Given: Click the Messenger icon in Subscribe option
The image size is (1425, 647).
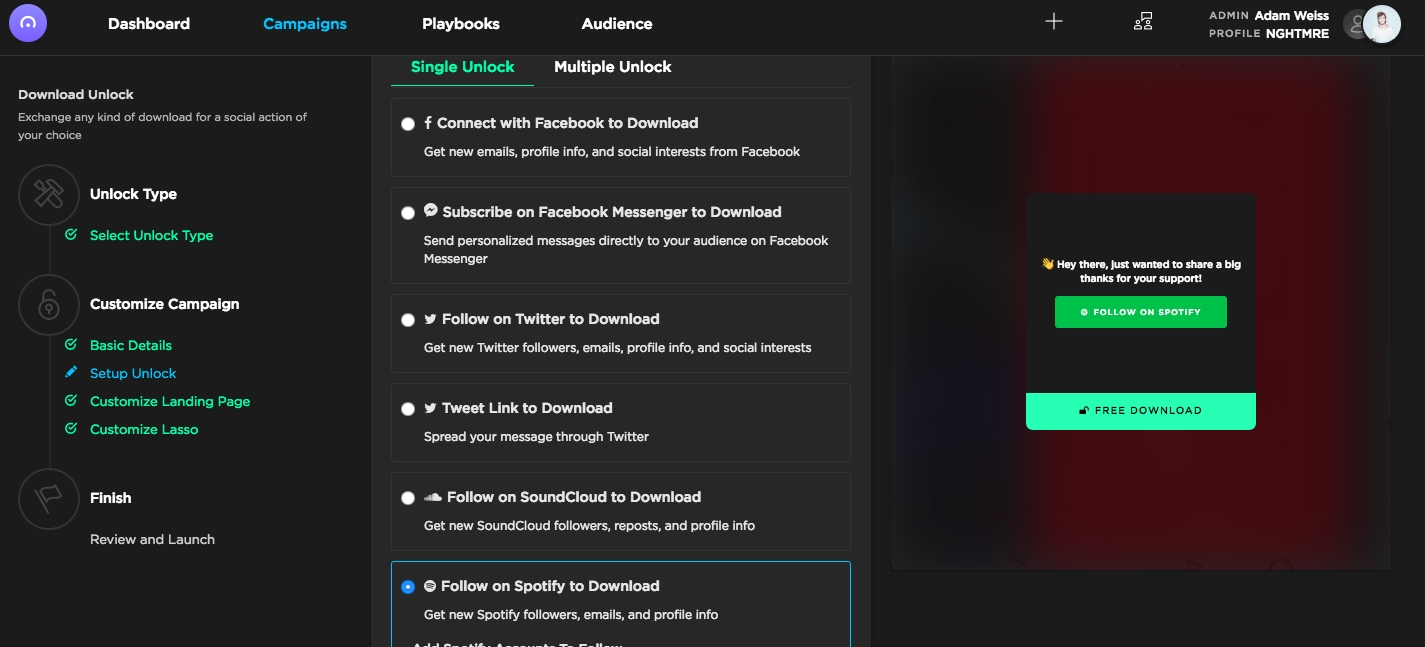Looking at the screenshot, I should coord(431,211).
